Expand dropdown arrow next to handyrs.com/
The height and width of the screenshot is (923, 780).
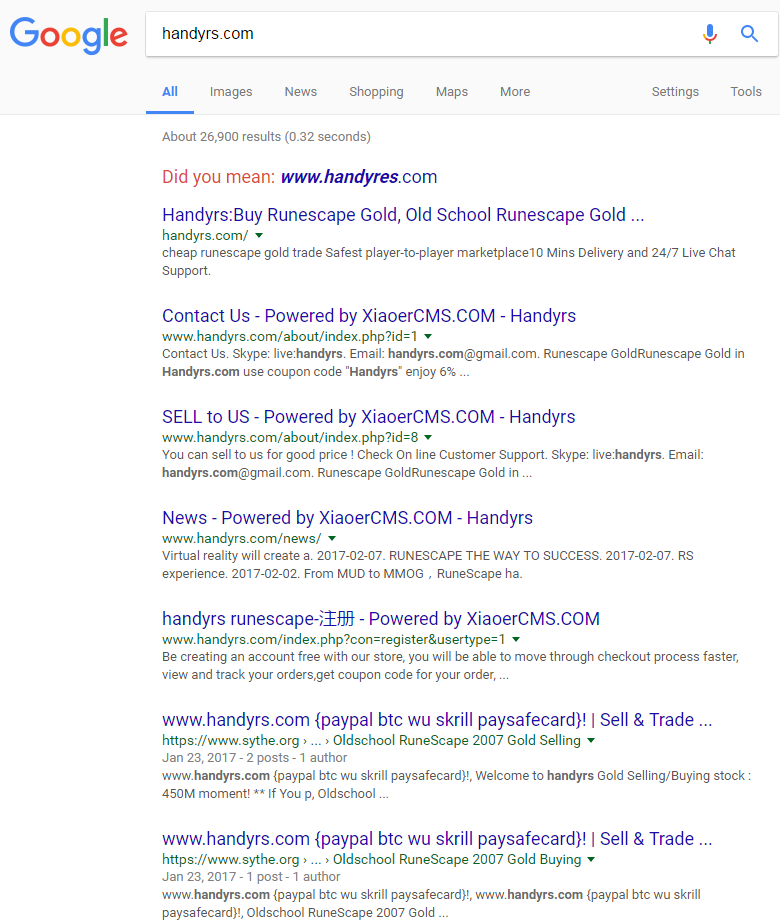click(x=259, y=235)
